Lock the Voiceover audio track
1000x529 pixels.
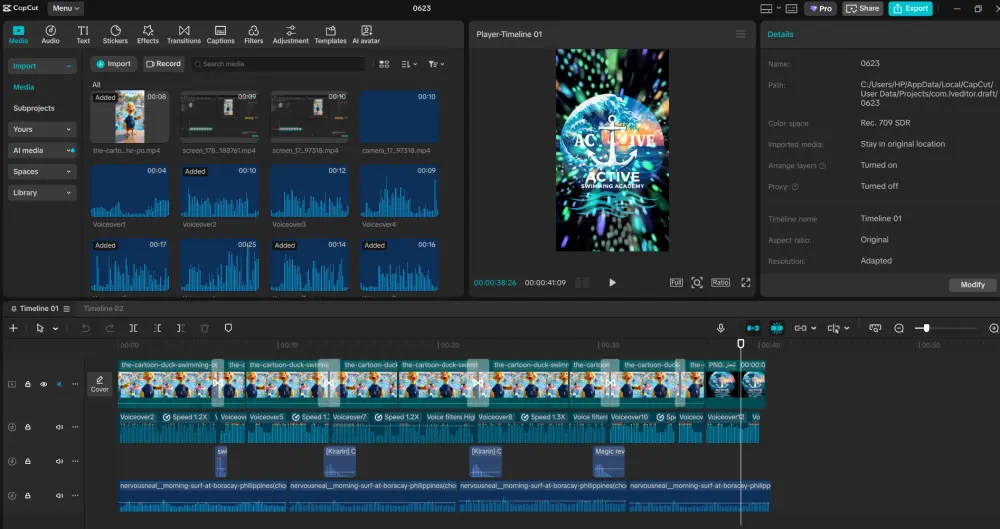point(27,427)
